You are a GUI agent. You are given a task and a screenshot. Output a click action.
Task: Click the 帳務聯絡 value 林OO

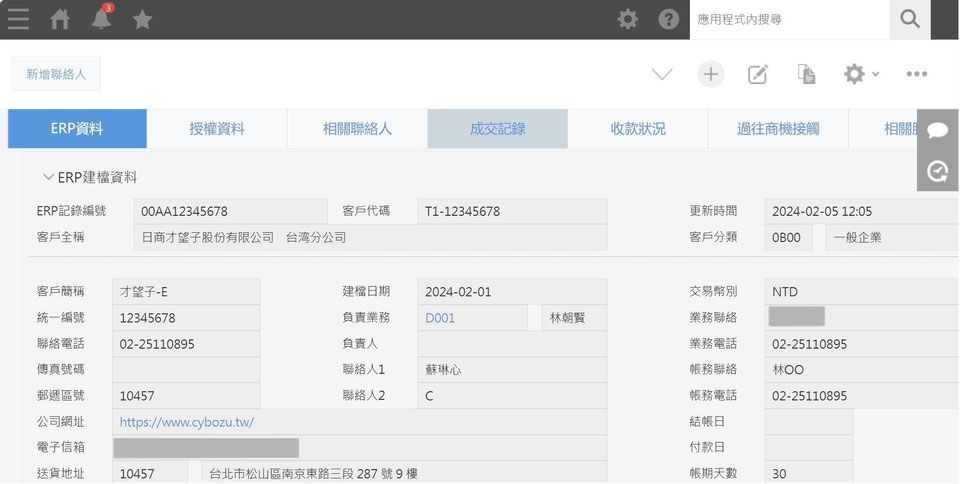(861, 370)
